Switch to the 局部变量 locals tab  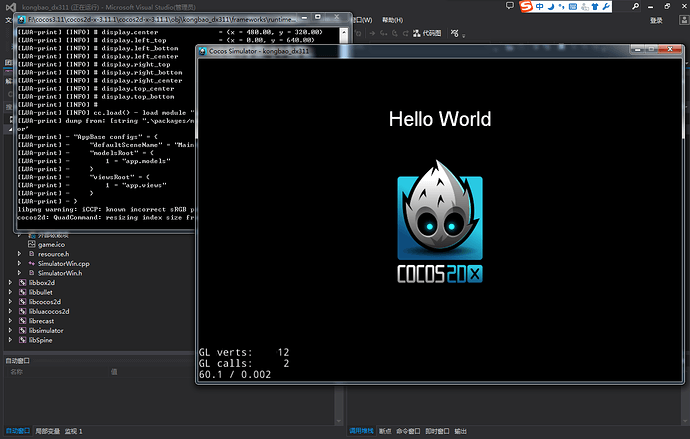pos(46,431)
